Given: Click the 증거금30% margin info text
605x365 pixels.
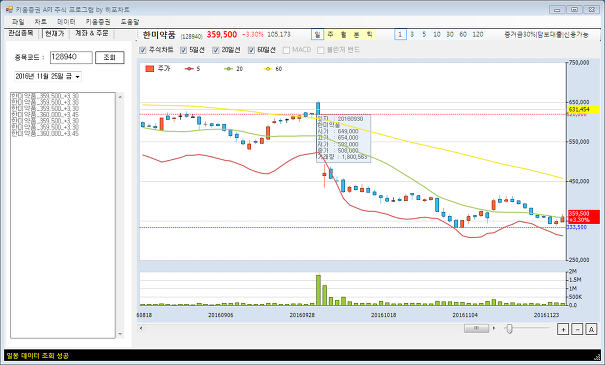Looking at the screenshot, I should (x=520, y=35).
